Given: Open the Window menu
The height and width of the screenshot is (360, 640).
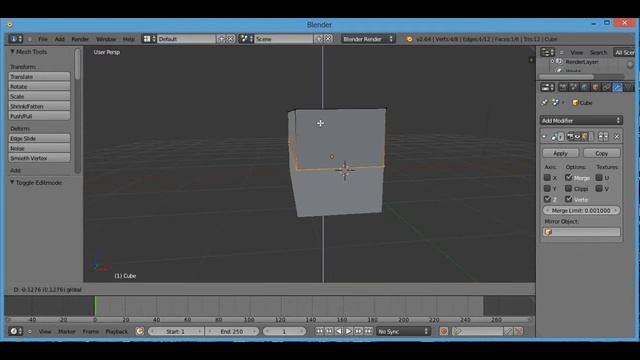Looking at the screenshot, I should click(106, 39).
